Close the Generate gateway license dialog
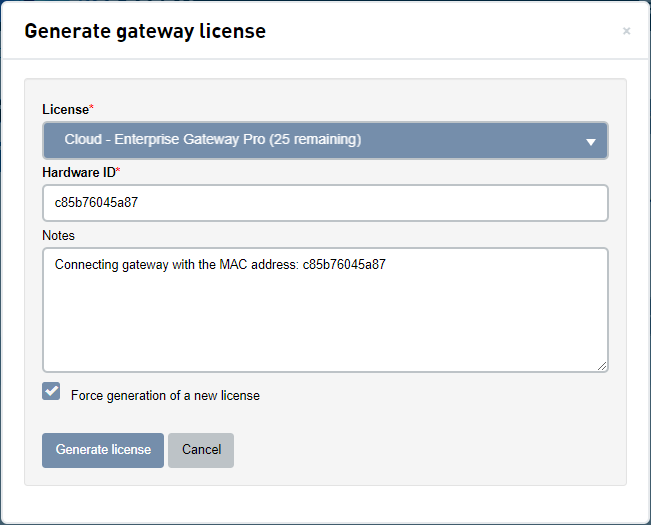651x525 pixels. pyautogui.click(x=626, y=31)
